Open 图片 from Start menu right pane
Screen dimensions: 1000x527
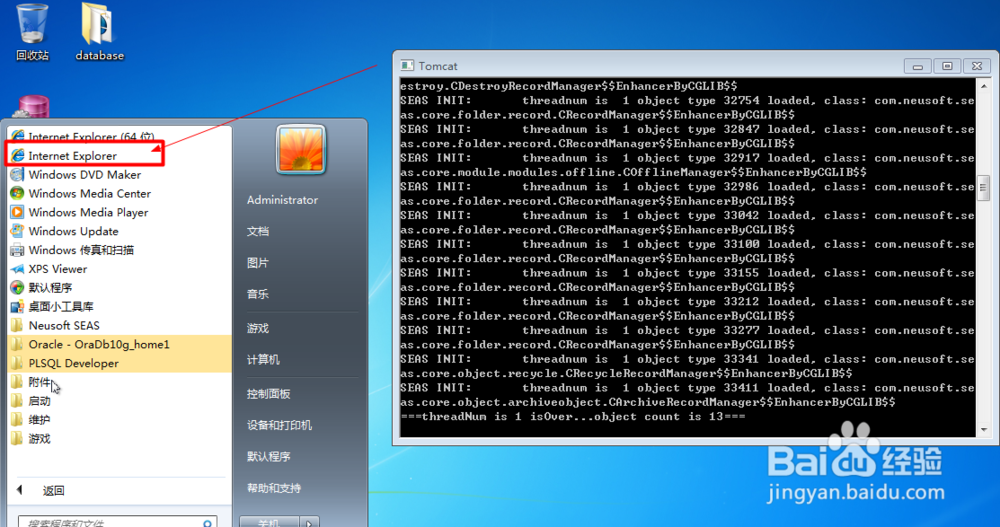(258, 262)
